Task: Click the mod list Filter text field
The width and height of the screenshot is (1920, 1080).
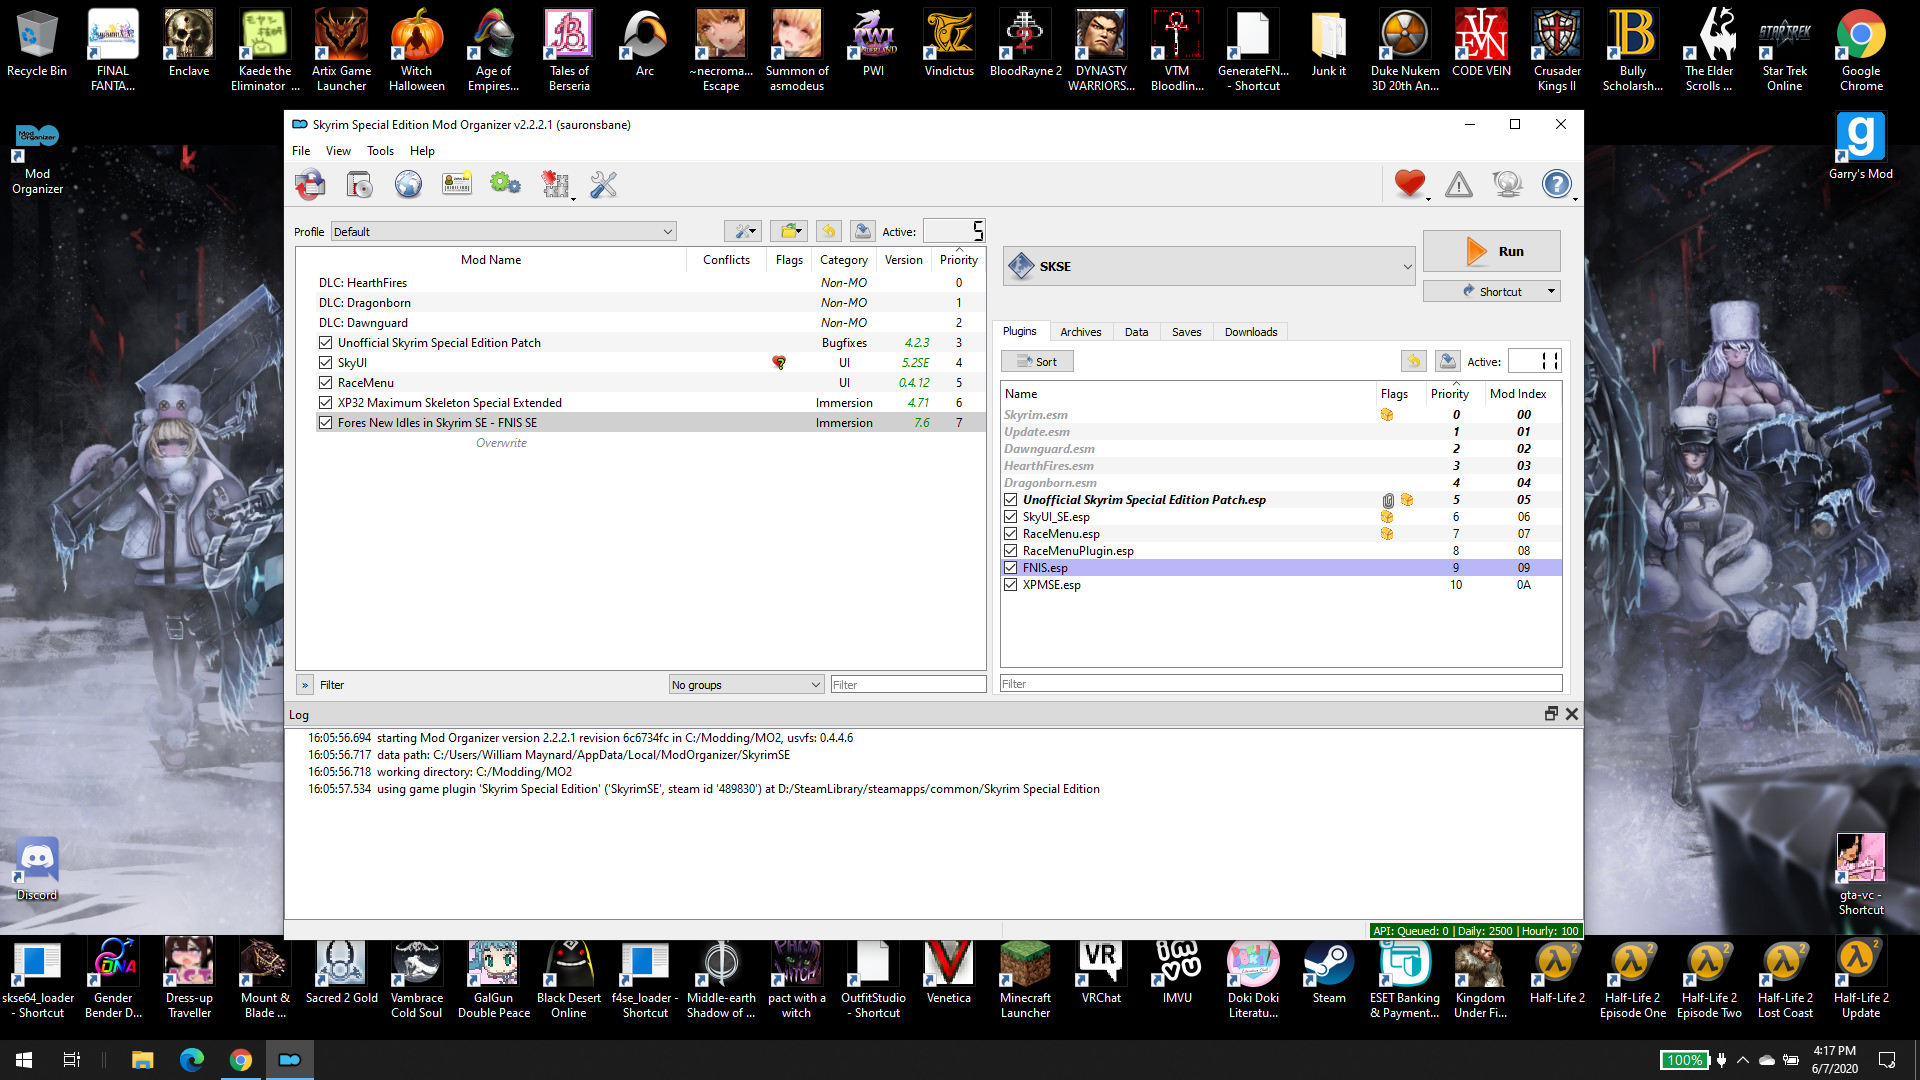Action: click(908, 685)
